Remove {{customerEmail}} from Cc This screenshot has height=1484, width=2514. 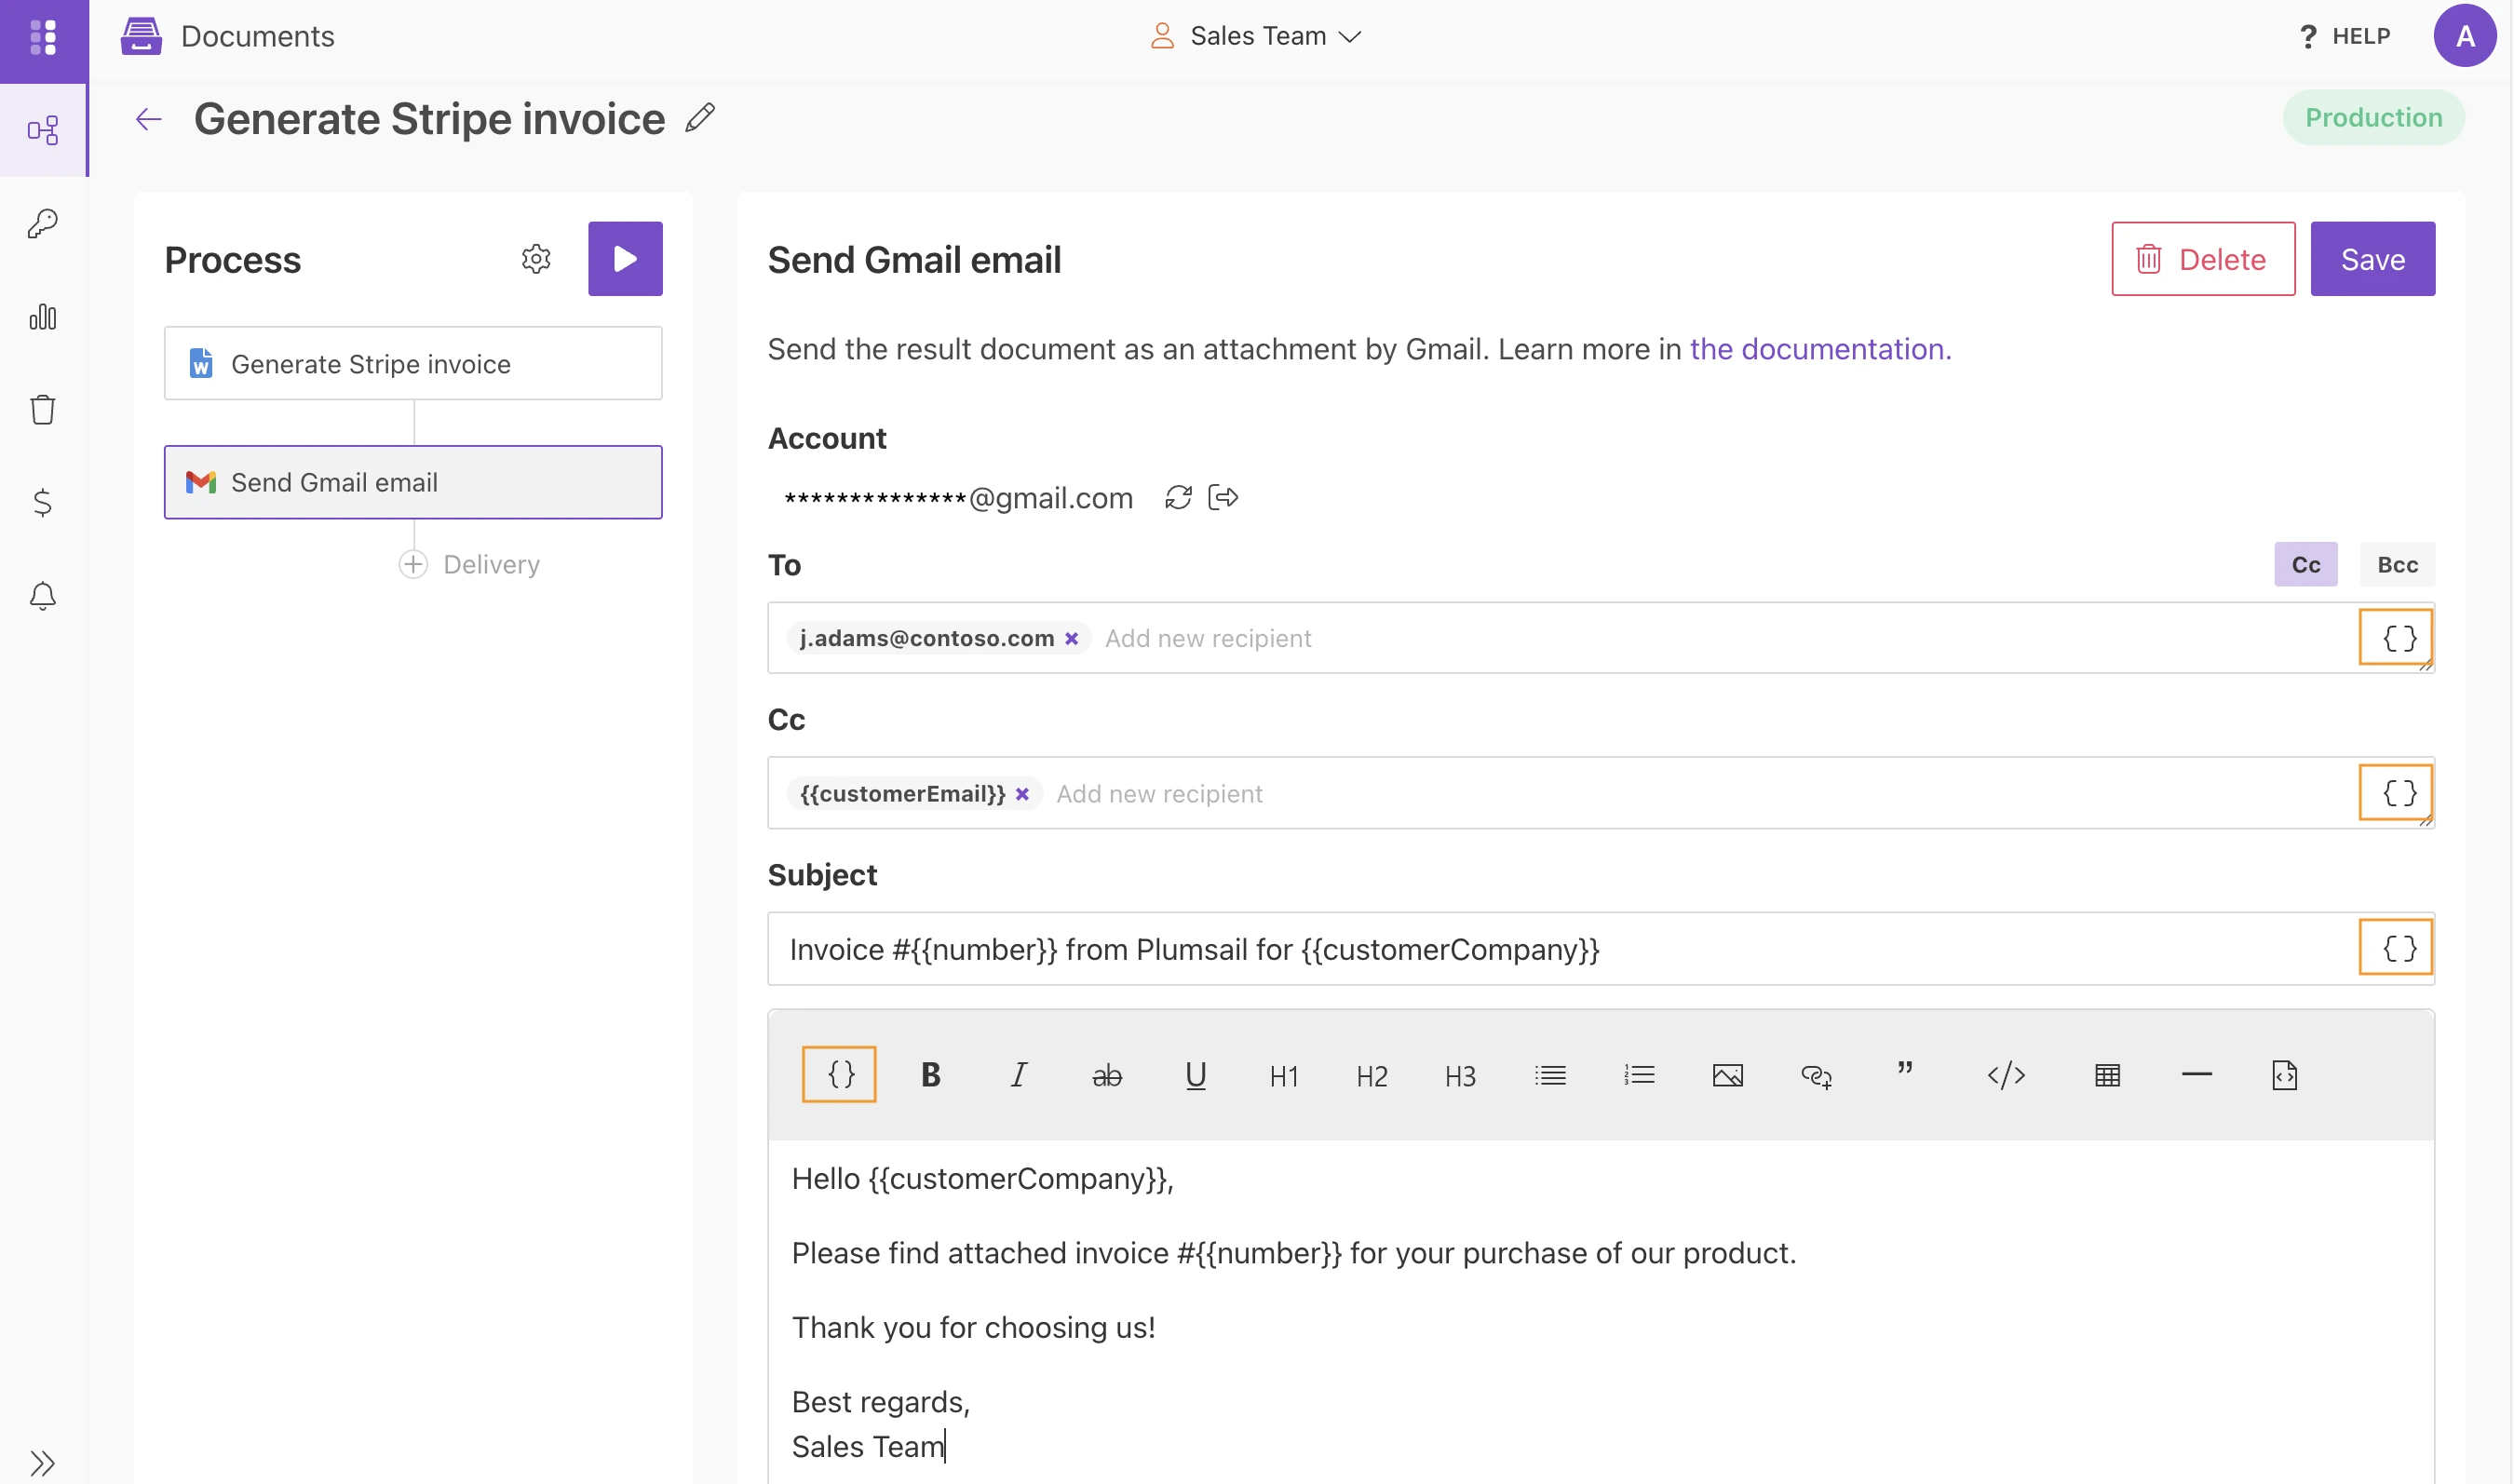click(1022, 793)
